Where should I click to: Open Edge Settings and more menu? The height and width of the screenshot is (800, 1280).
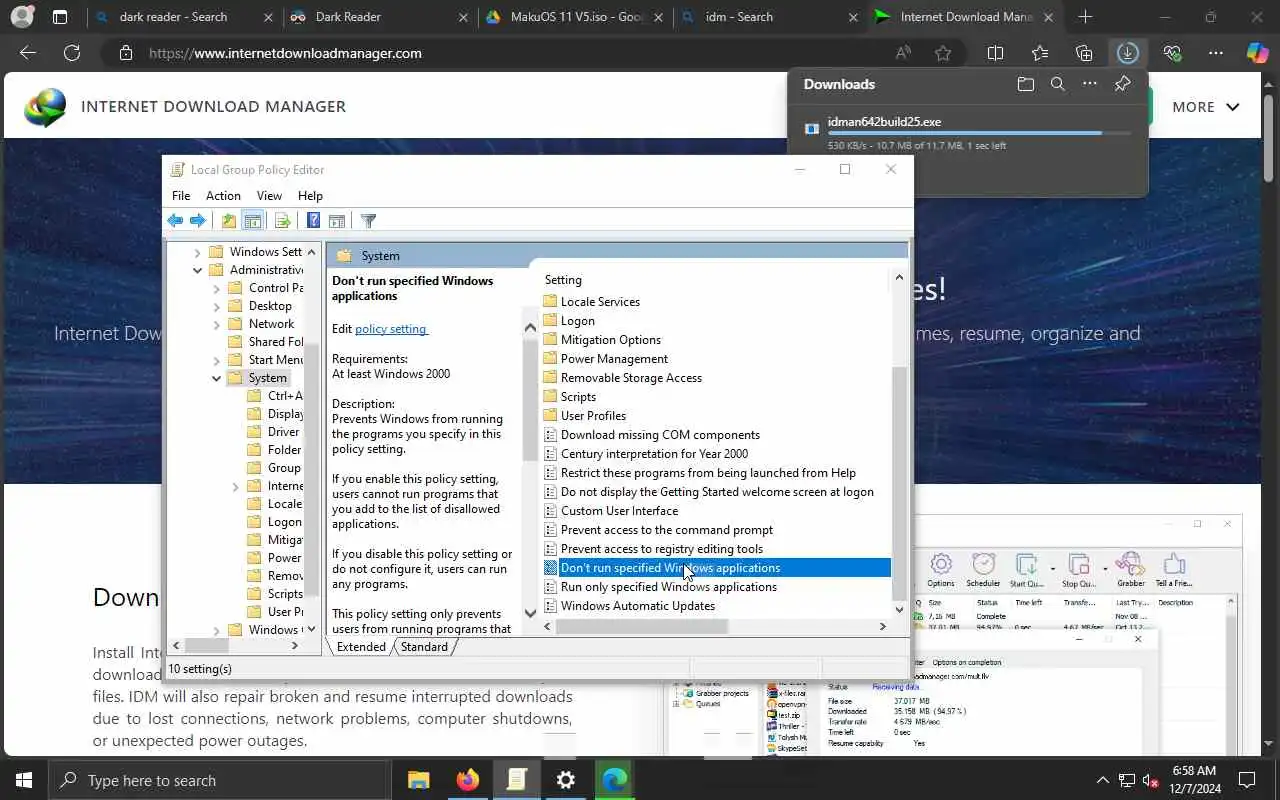click(x=1216, y=53)
